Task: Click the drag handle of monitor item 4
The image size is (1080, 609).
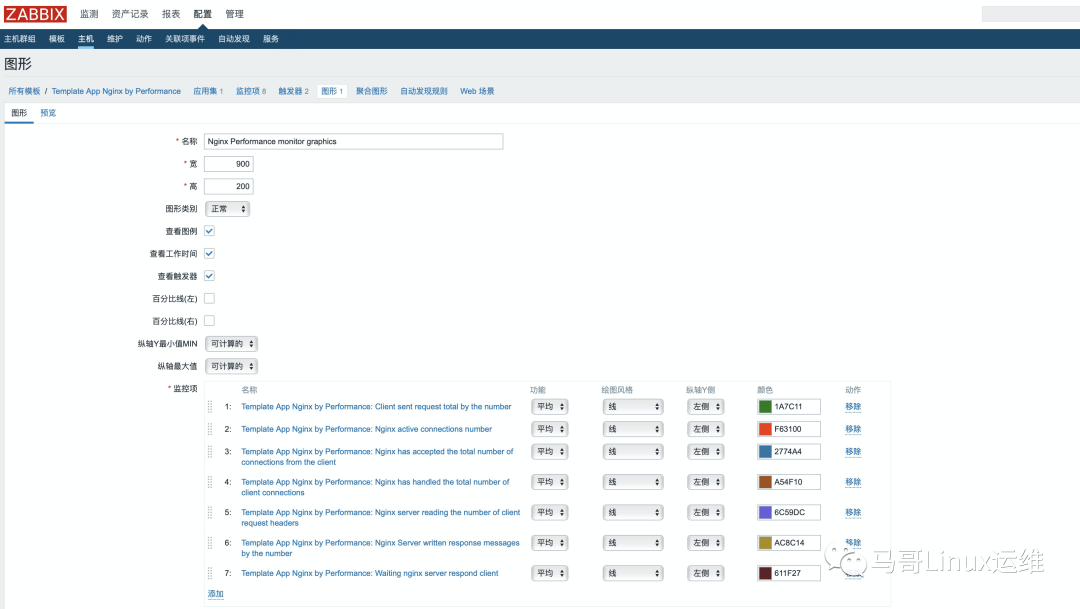Action: pyautogui.click(x=210, y=482)
